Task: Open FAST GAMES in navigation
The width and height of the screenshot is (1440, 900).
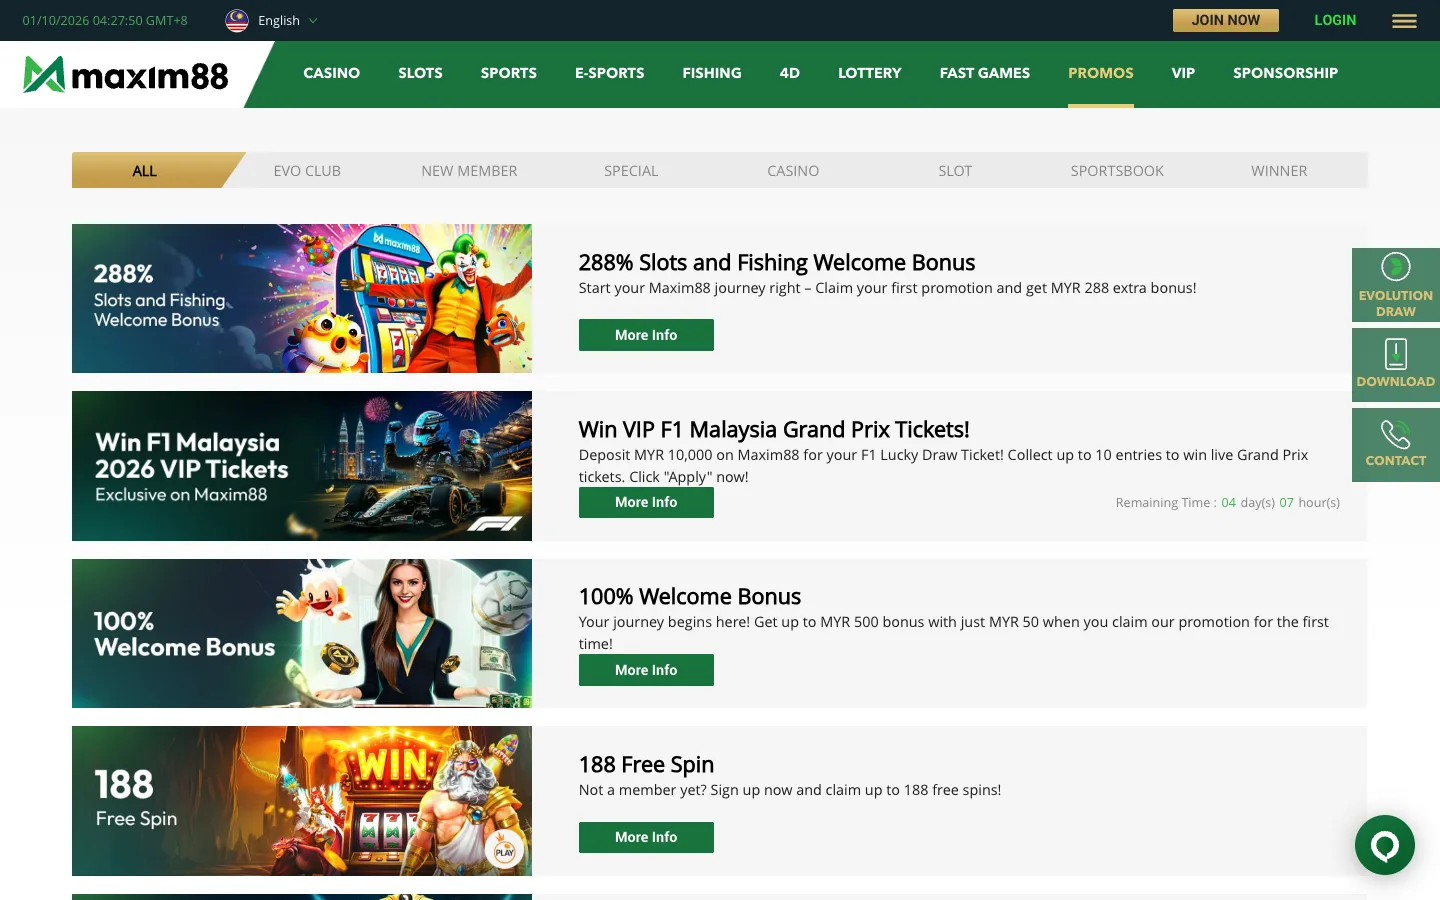Action: [x=985, y=73]
